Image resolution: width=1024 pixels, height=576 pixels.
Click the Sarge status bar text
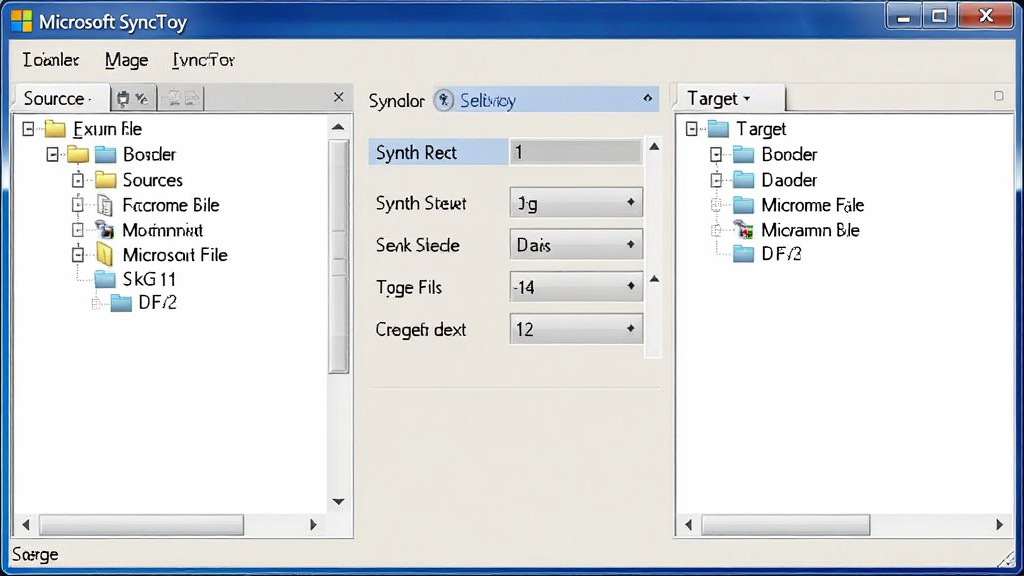[35, 555]
